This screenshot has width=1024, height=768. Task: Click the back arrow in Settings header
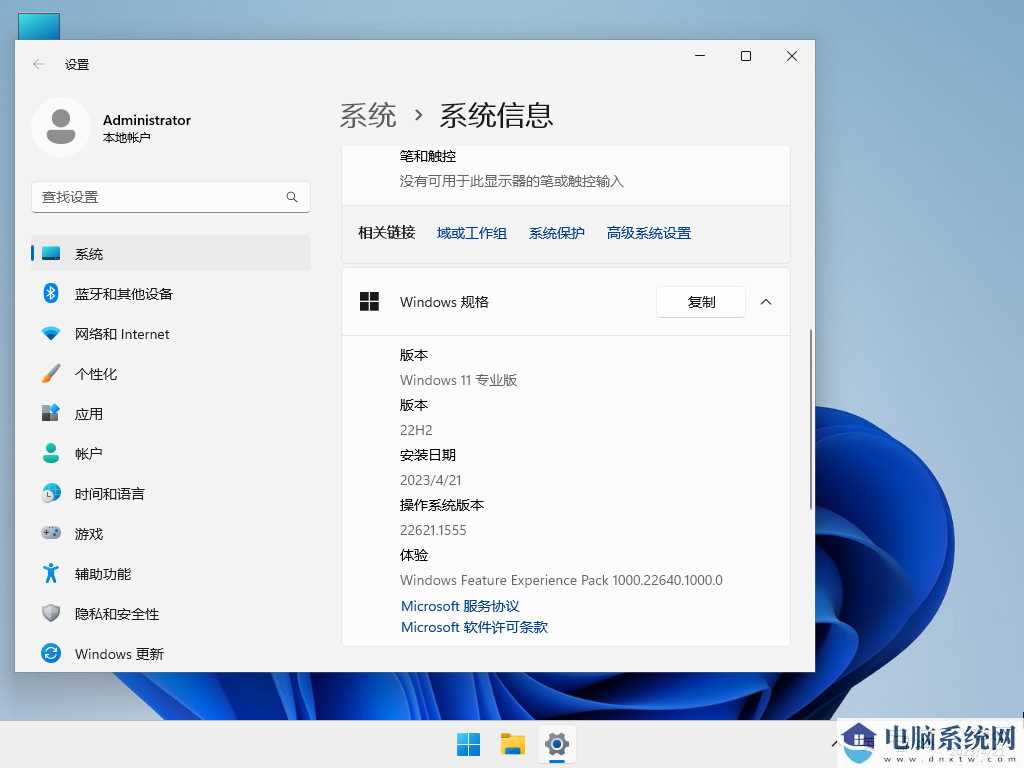click(x=39, y=64)
